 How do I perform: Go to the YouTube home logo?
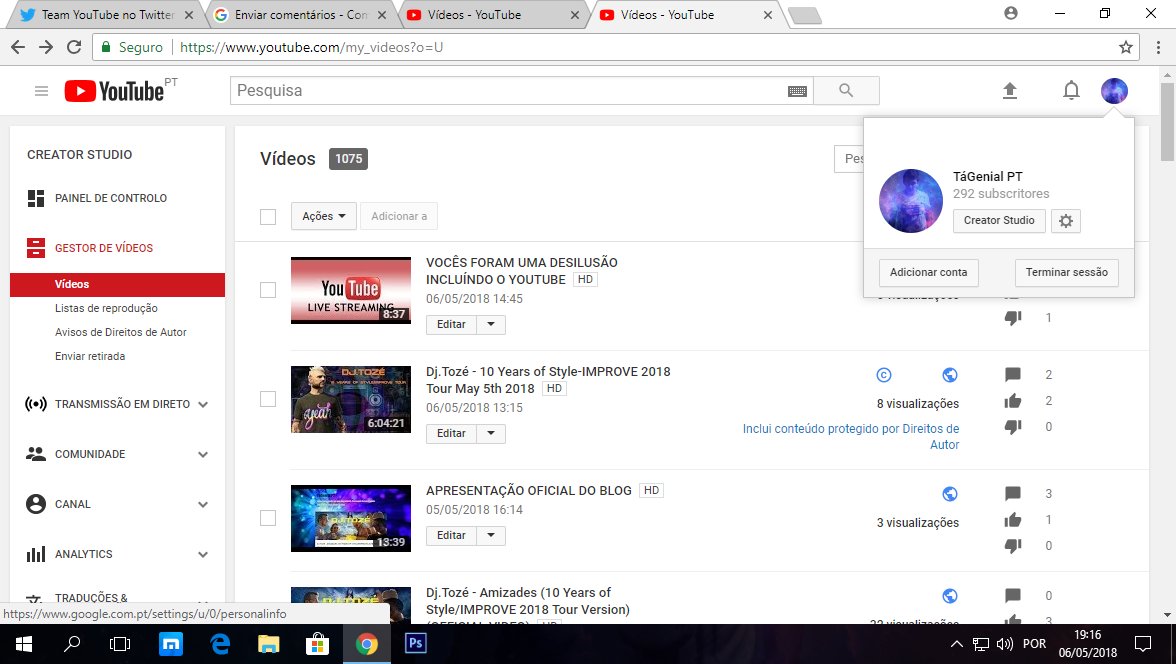point(115,91)
